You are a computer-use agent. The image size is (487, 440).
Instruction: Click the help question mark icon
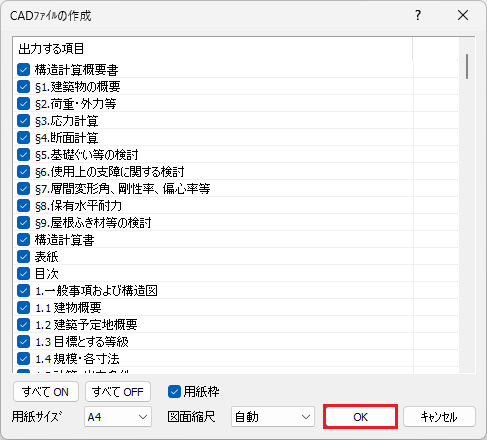(418, 15)
